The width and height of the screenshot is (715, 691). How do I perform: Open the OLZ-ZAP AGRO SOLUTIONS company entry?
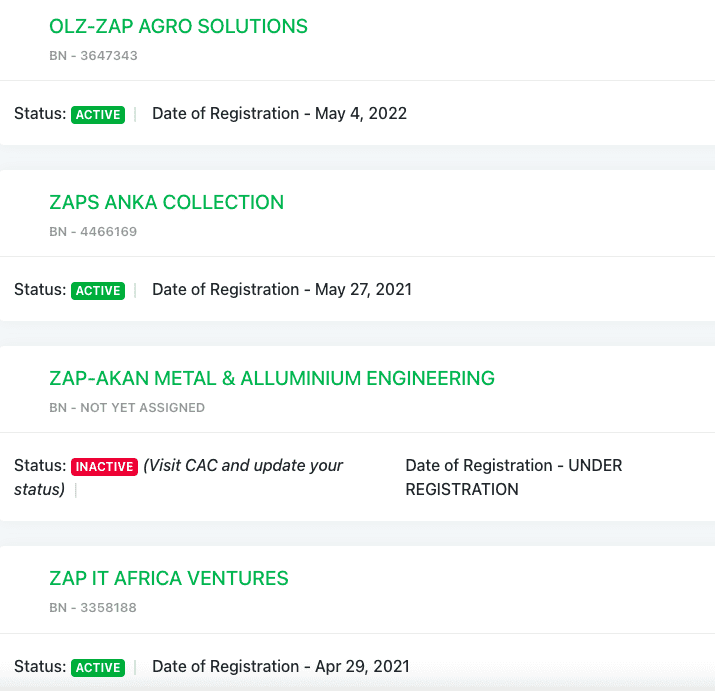tap(178, 27)
